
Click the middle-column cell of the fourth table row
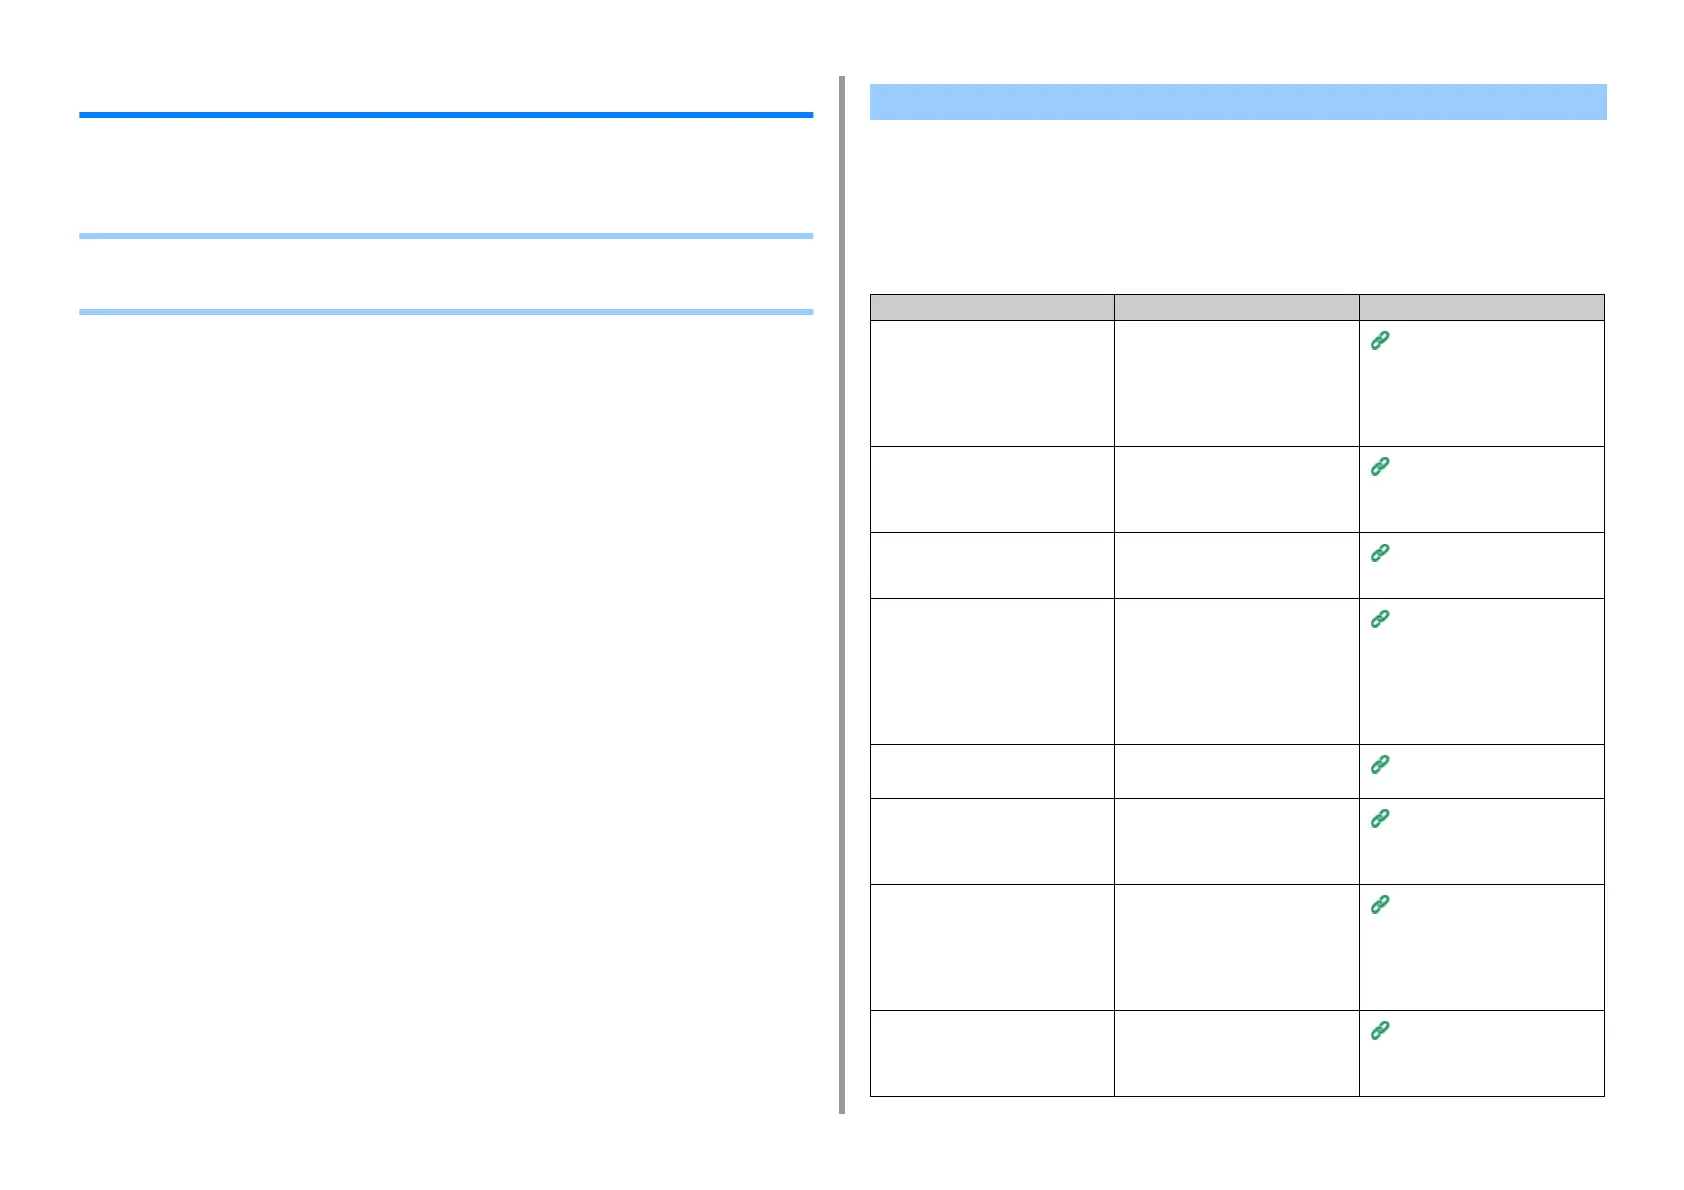1236,671
